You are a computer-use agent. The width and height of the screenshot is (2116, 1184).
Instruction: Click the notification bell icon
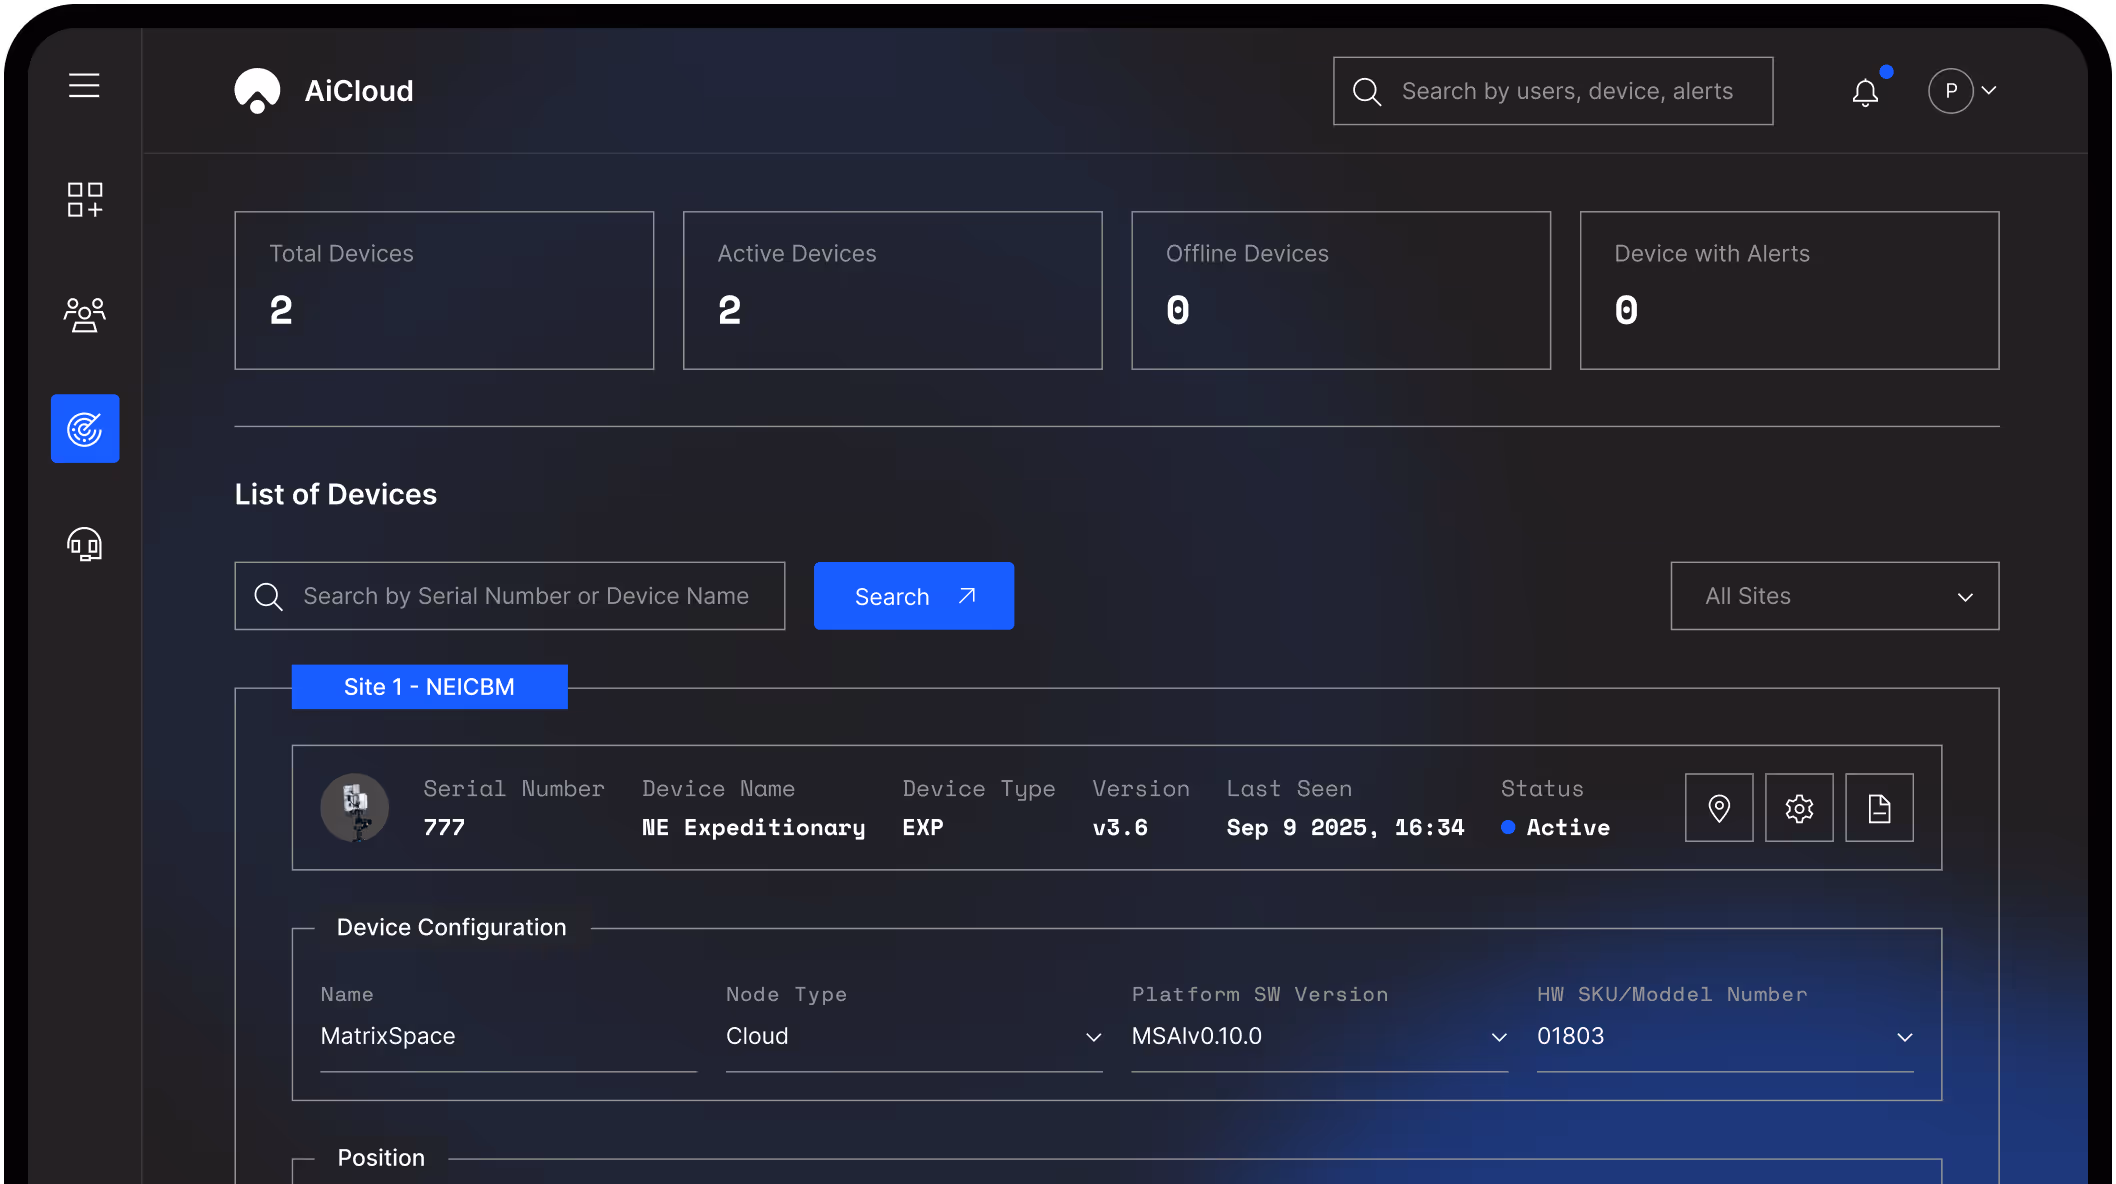(1865, 92)
